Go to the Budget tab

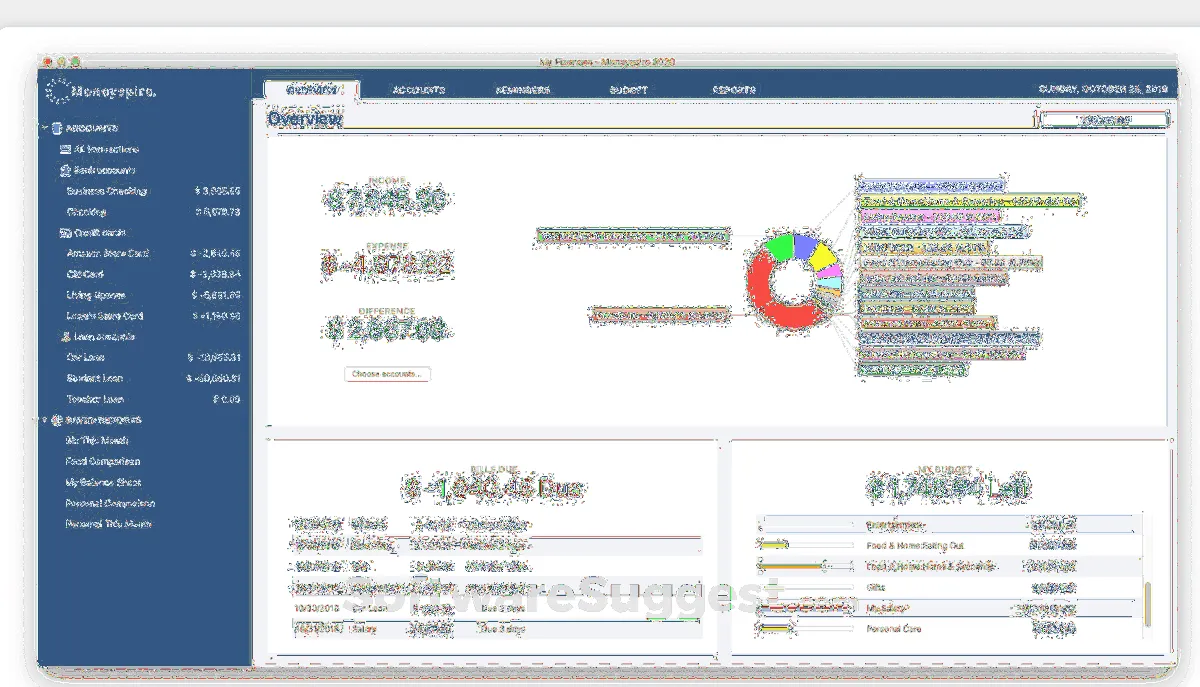click(x=629, y=89)
